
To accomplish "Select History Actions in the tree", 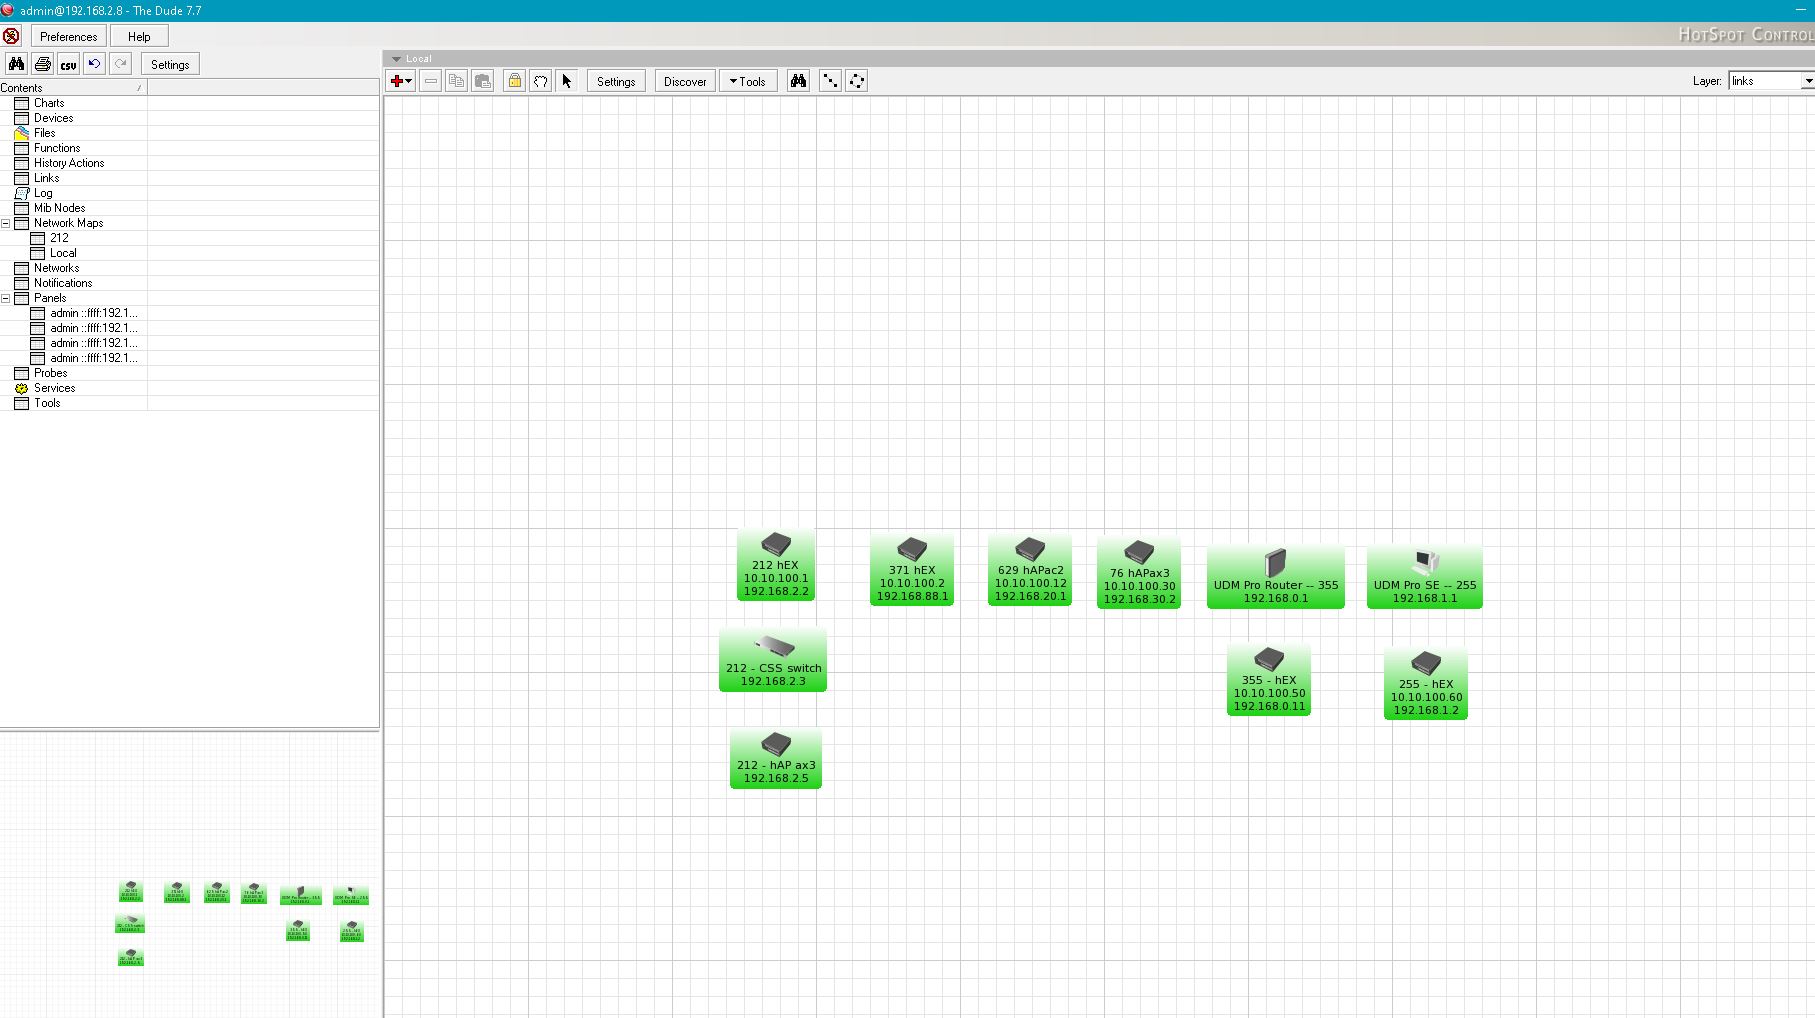I will click(69, 163).
